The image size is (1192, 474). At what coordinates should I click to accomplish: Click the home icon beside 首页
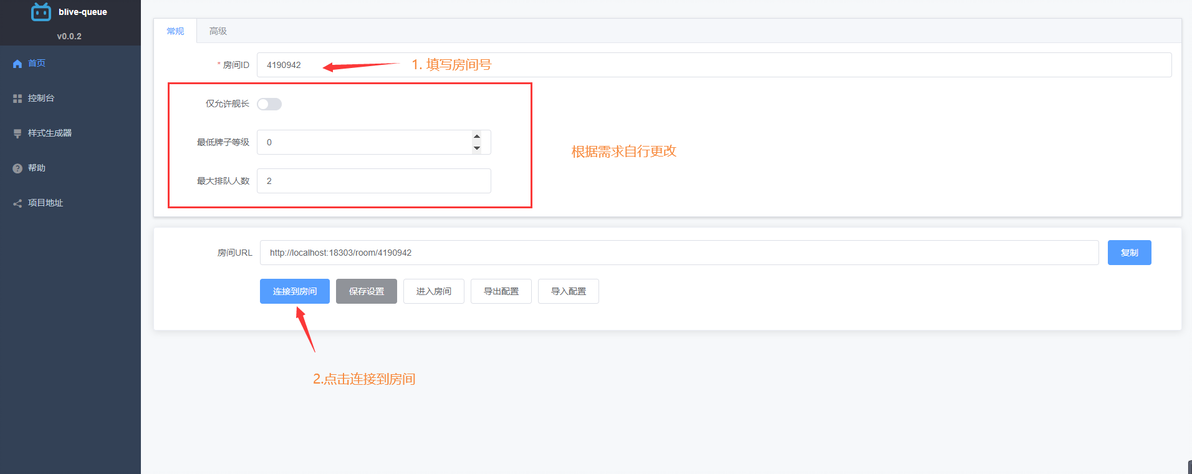pyautogui.click(x=17, y=64)
